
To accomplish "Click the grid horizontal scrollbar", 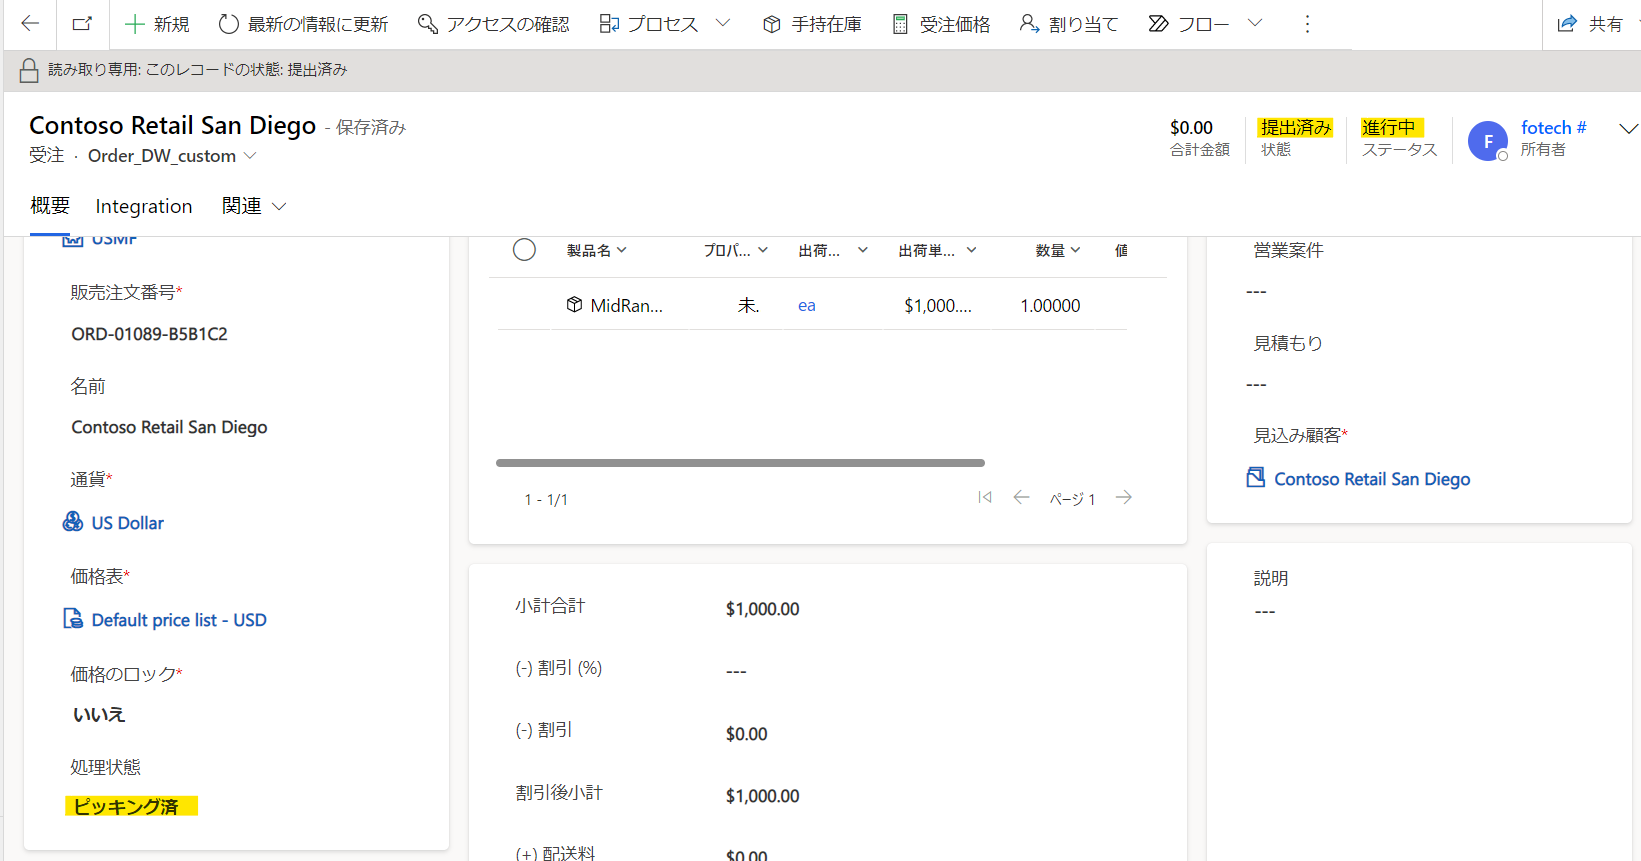I will pyautogui.click(x=740, y=463).
